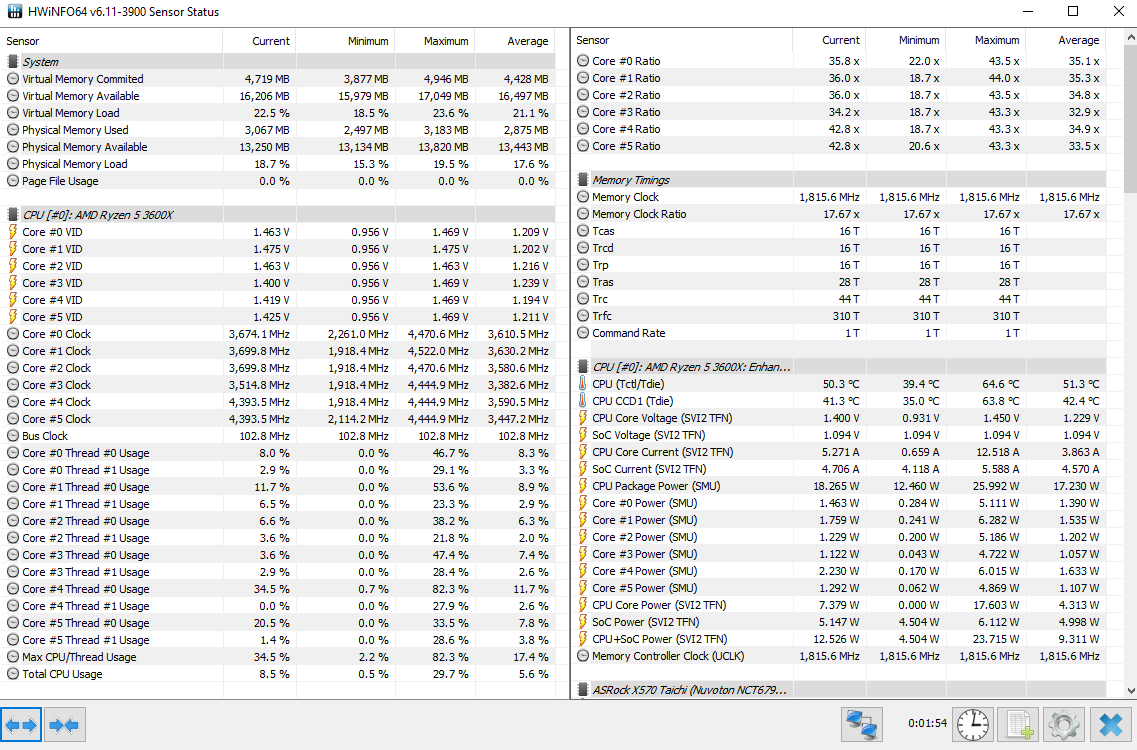Click the elapsed time 0:01:54 readout
Image resolution: width=1137 pixels, height=750 pixels.
(927, 723)
